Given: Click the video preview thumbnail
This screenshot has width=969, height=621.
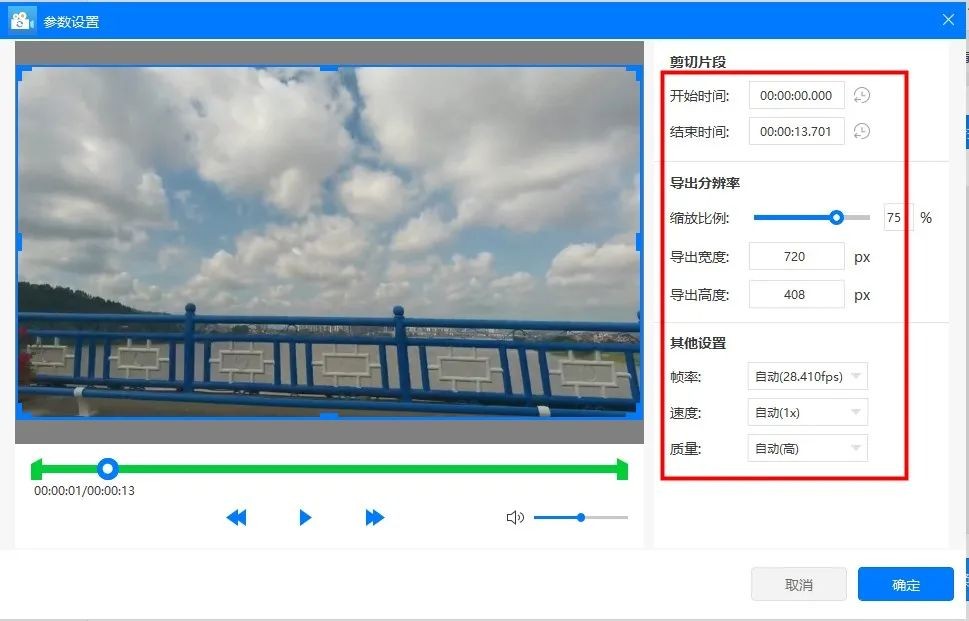Looking at the screenshot, I should [329, 242].
